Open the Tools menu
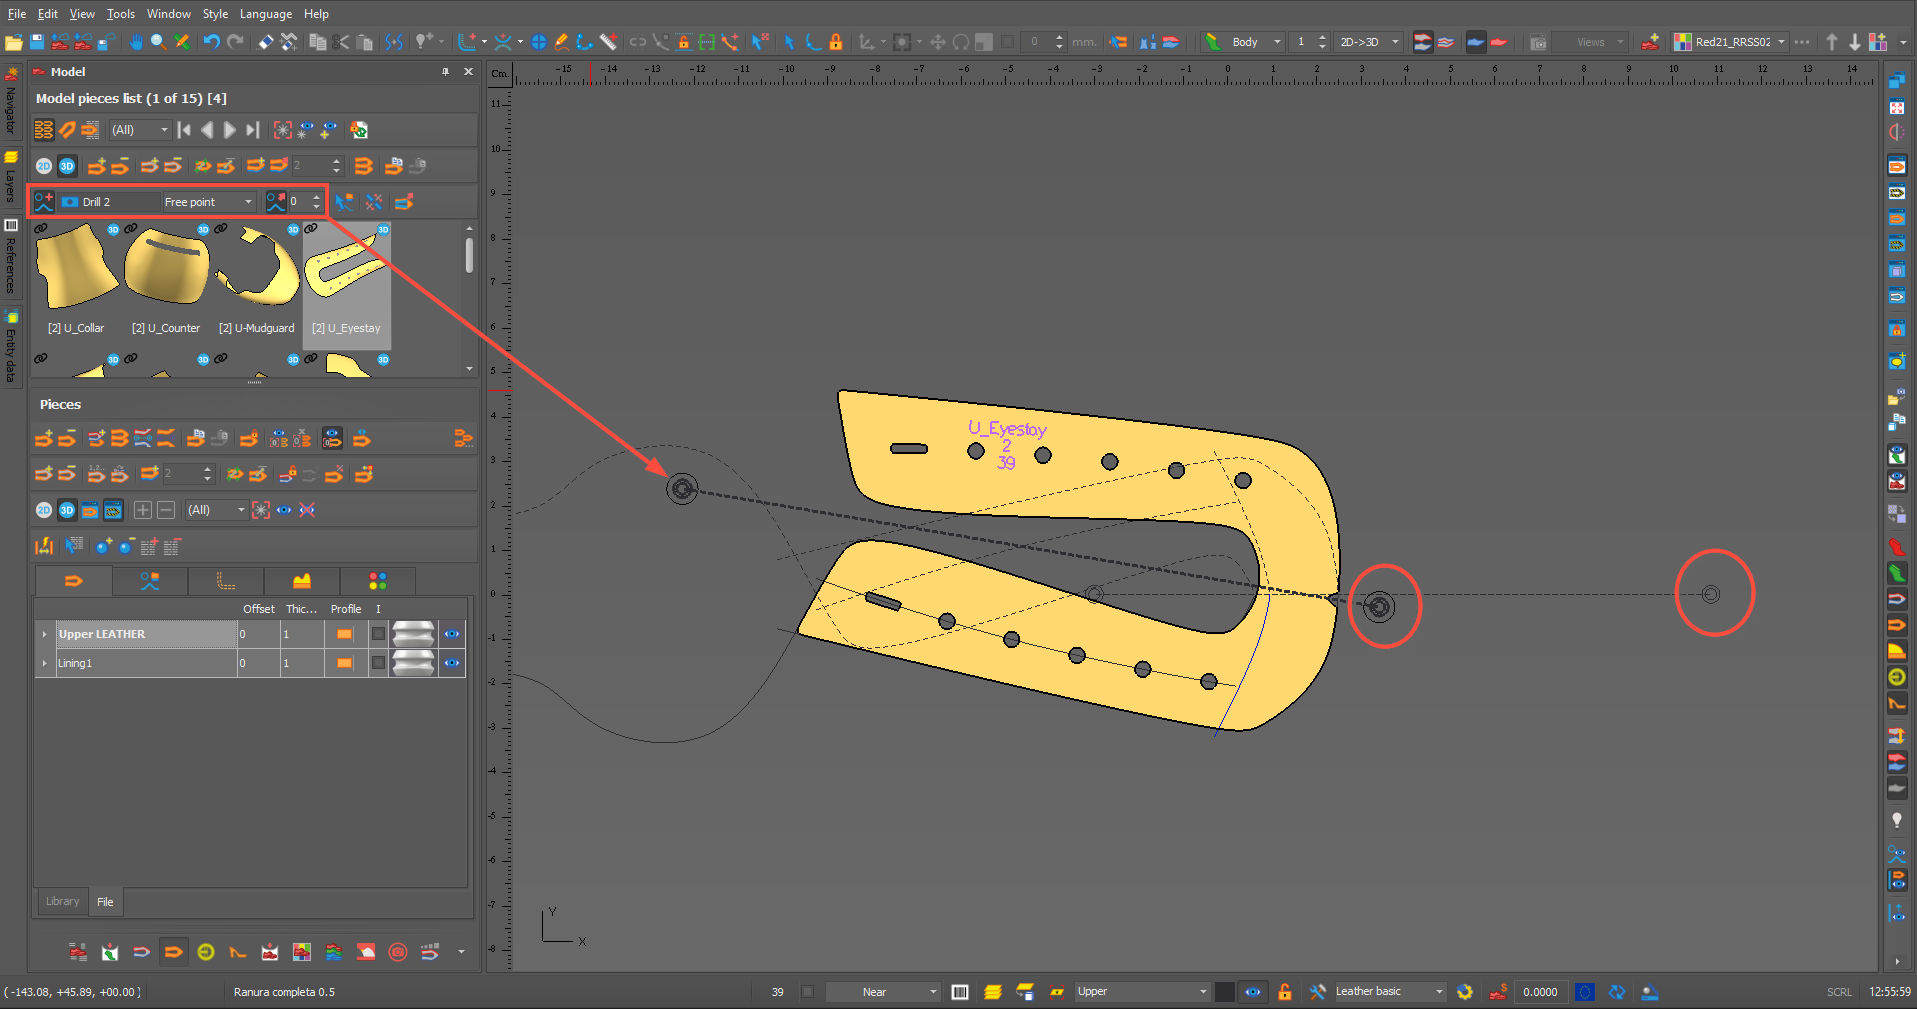Viewport: 1917px width, 1009px height. point(120,14)
